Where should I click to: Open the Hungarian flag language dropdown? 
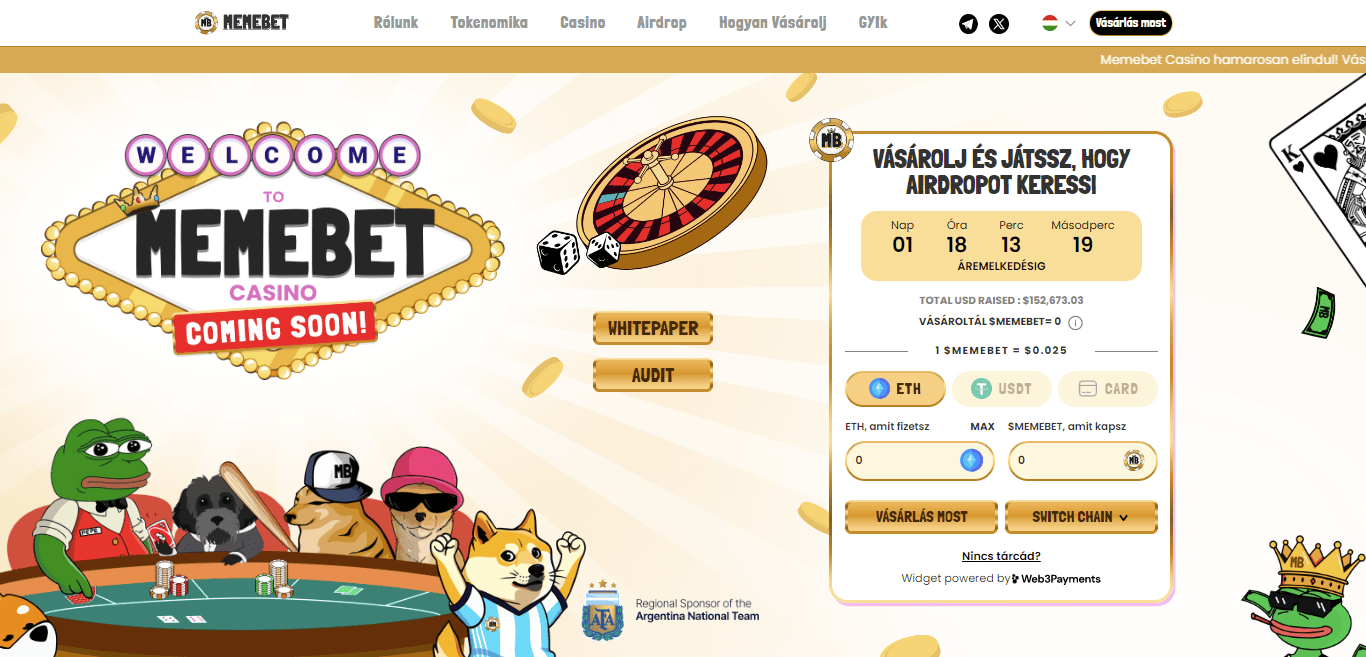coord(1058,23)
